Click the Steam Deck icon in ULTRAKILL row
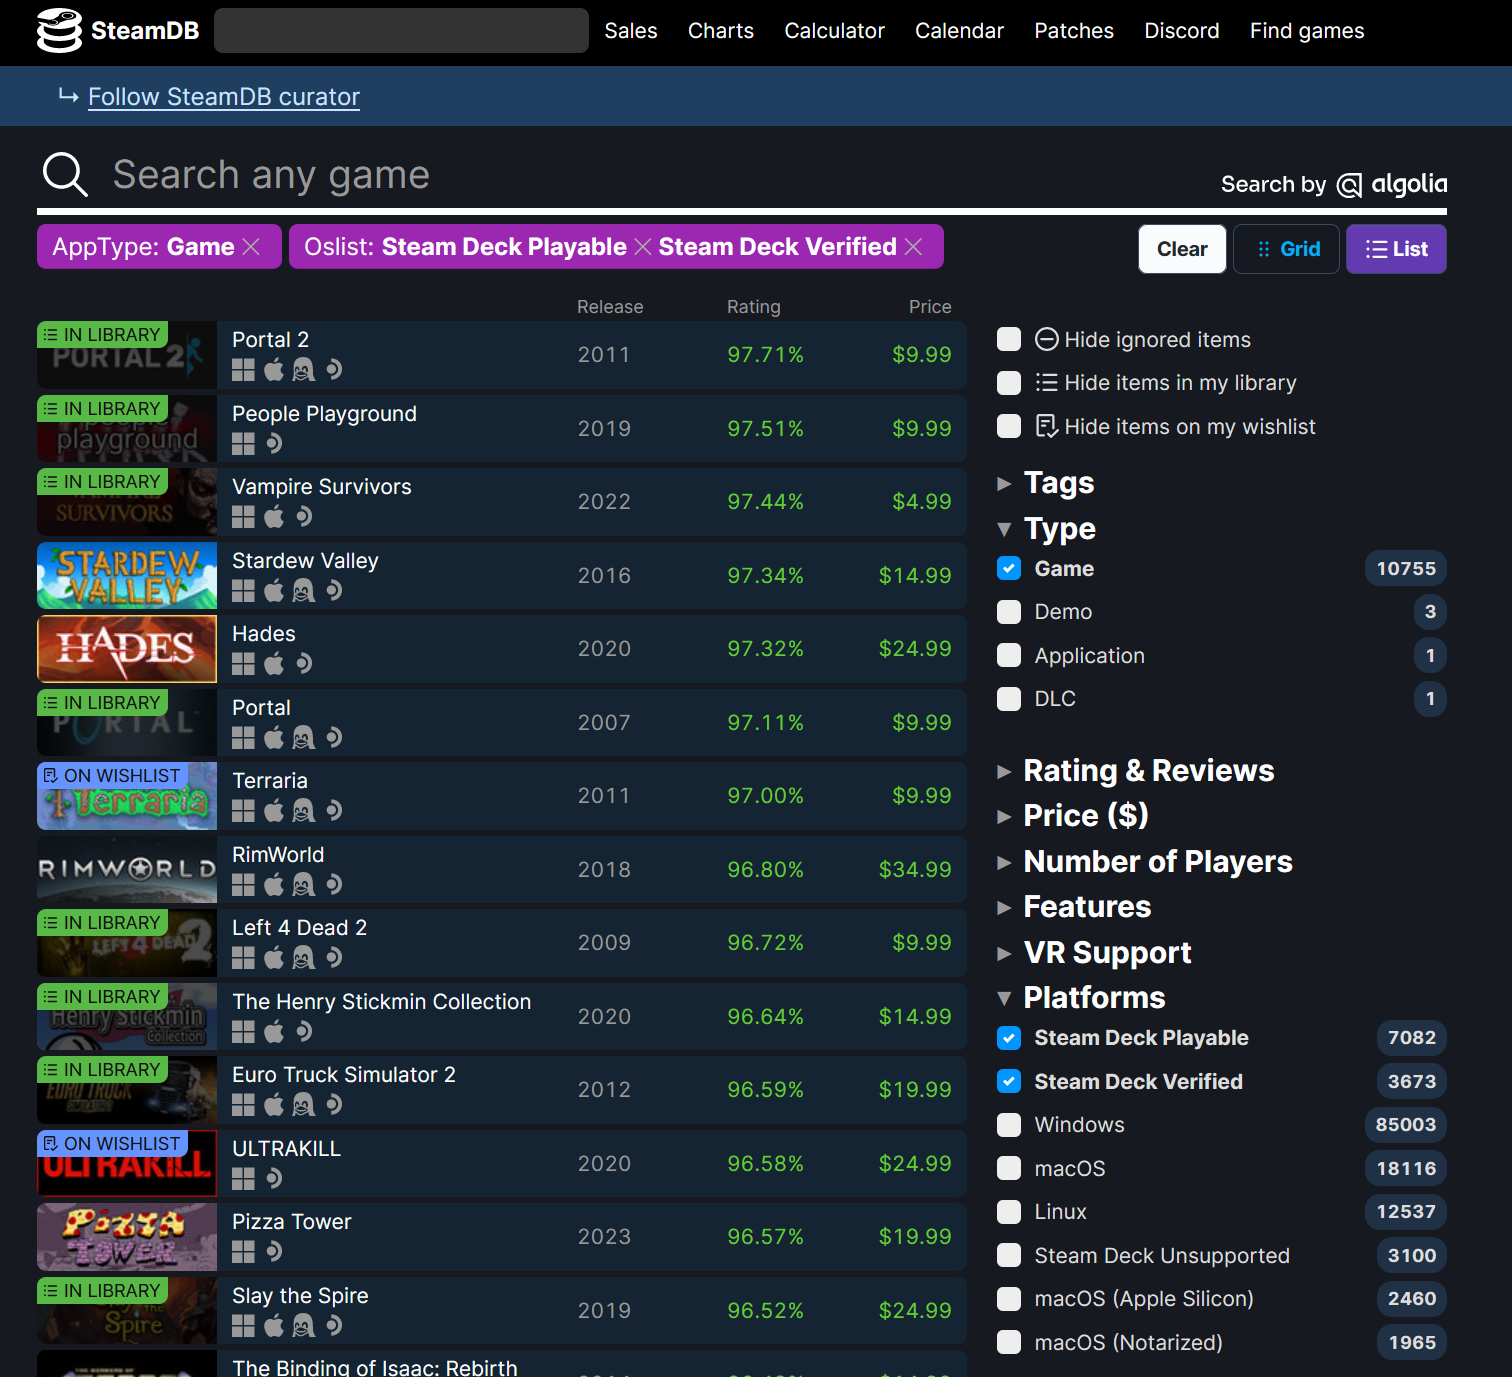Screen dimensions: 1512x1377 point(274,1179)
